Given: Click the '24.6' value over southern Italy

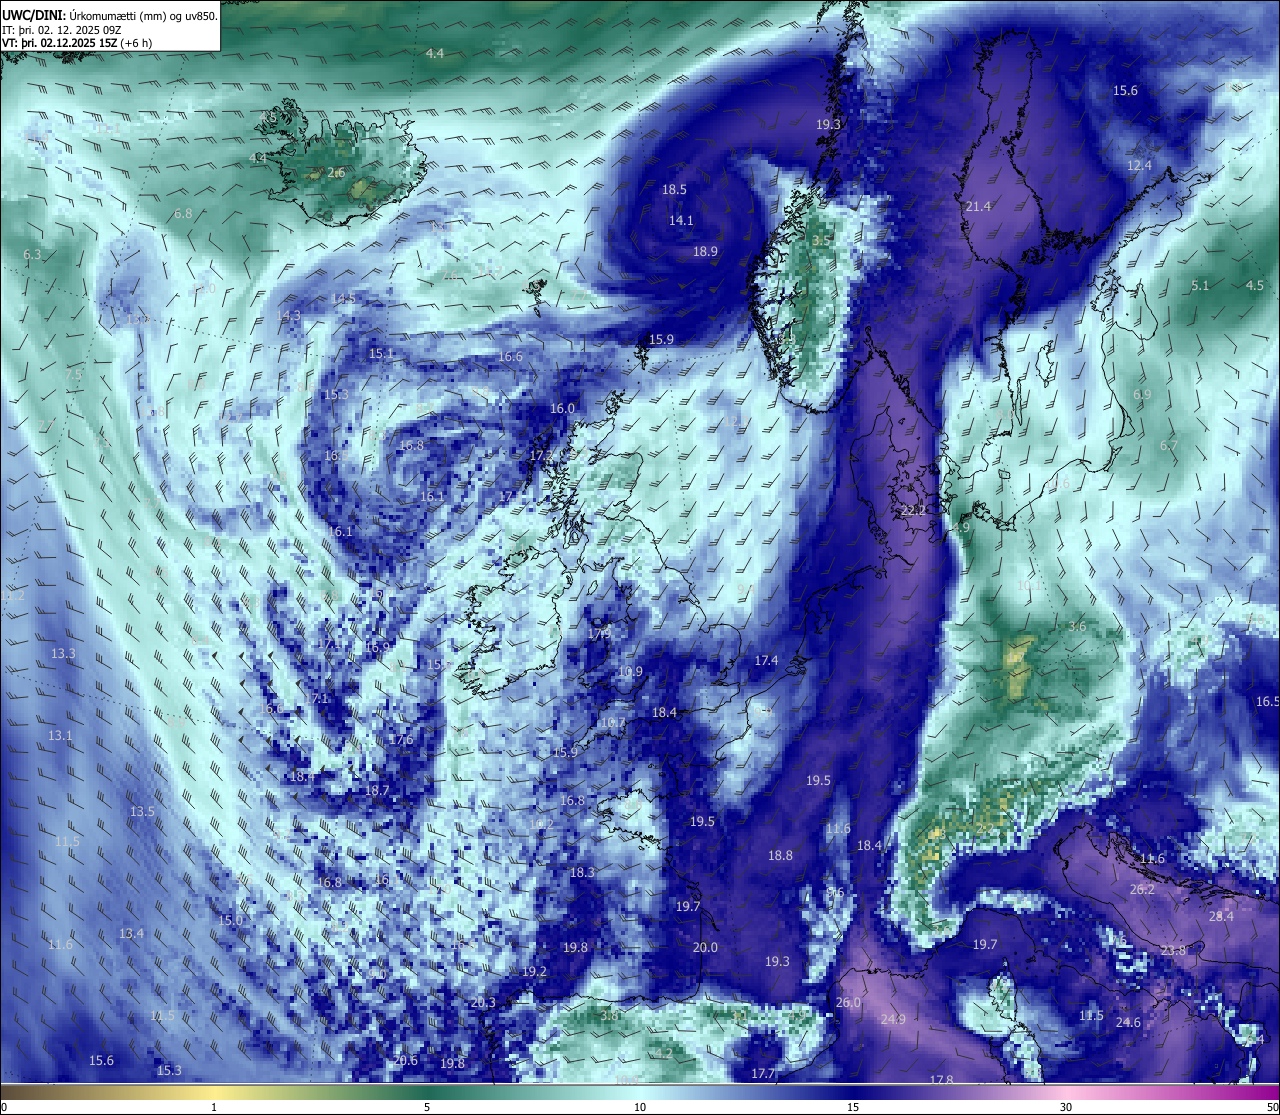Looking at the screenshot, I should 1128,1022.
